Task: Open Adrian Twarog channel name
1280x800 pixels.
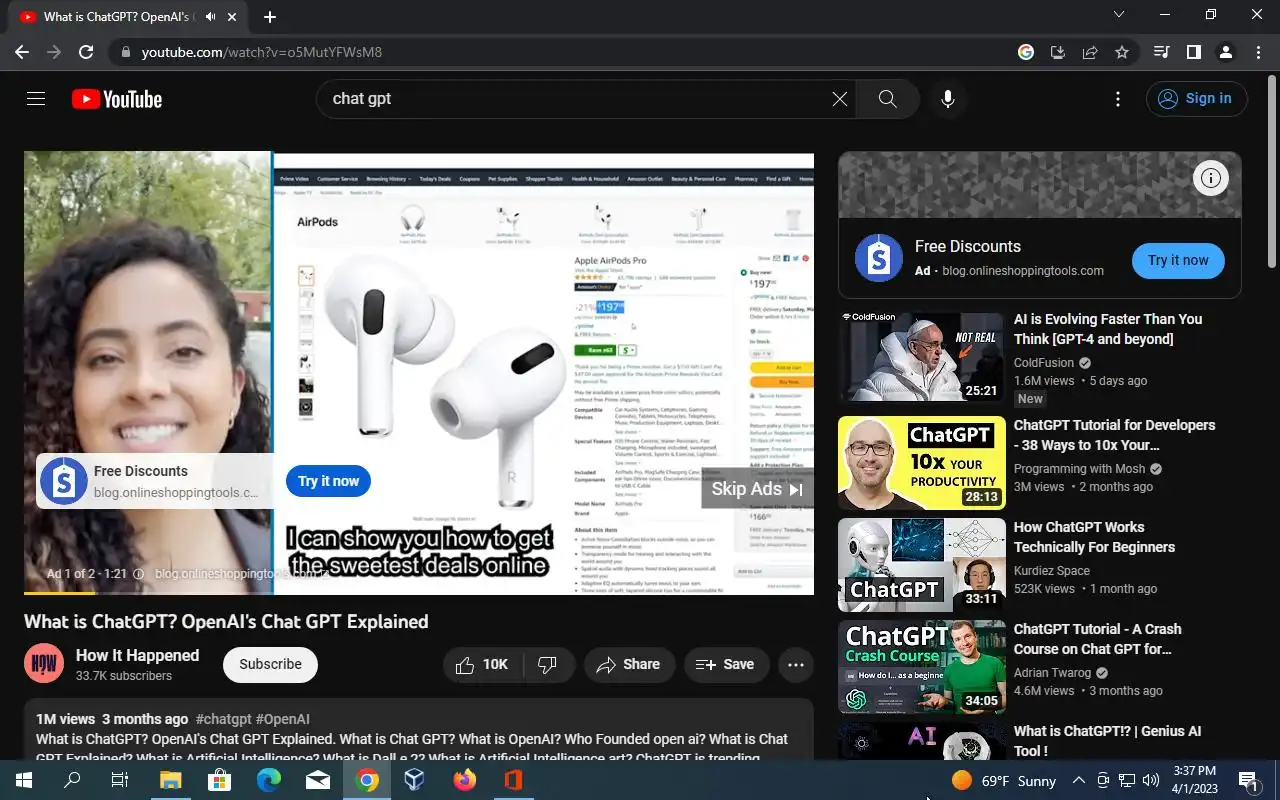Action: click(1054, 673)
